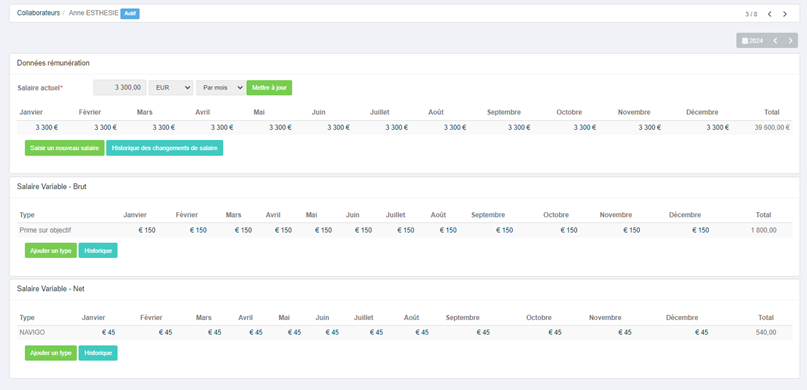This screenshot has width=807, height=390.
Task: Select the Données rémunération panel heading
Action: (53, 63)
